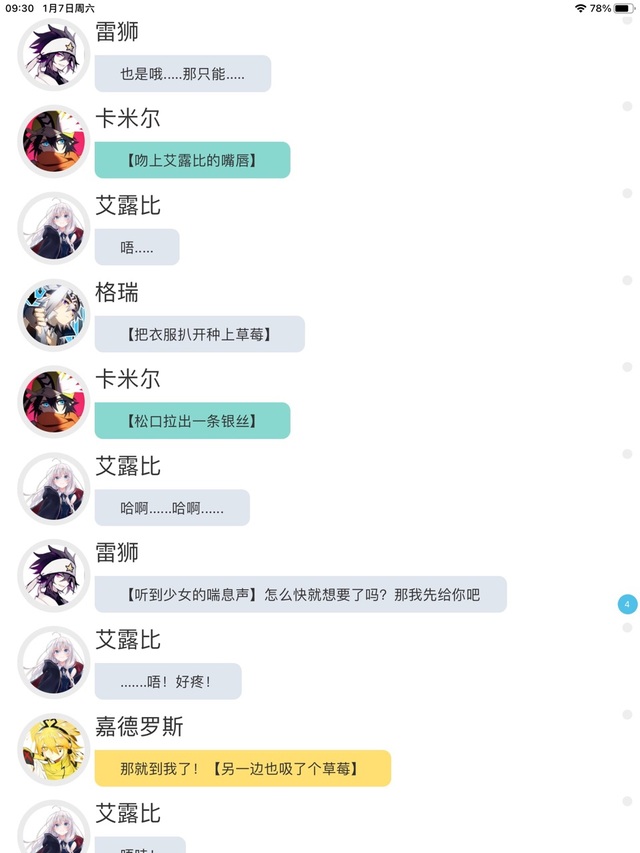Select the first teal bubble from 卡米尔

pyautogui.click(x=193, y=160)
